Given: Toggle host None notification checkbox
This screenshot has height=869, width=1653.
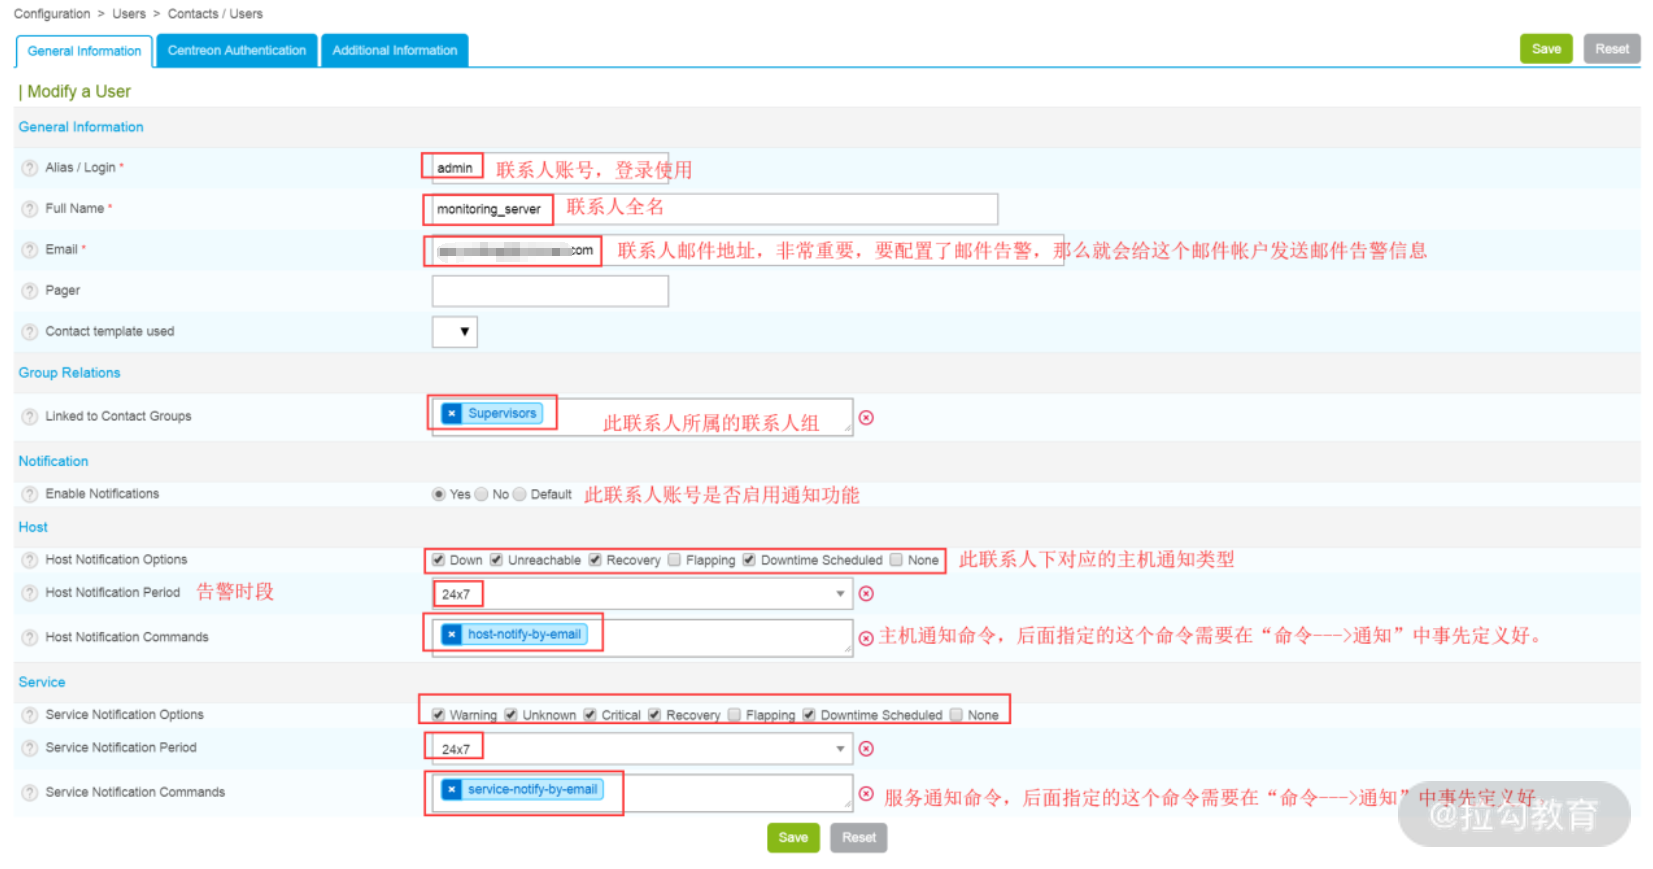Looking at the screenshot, I should point(896,560).
